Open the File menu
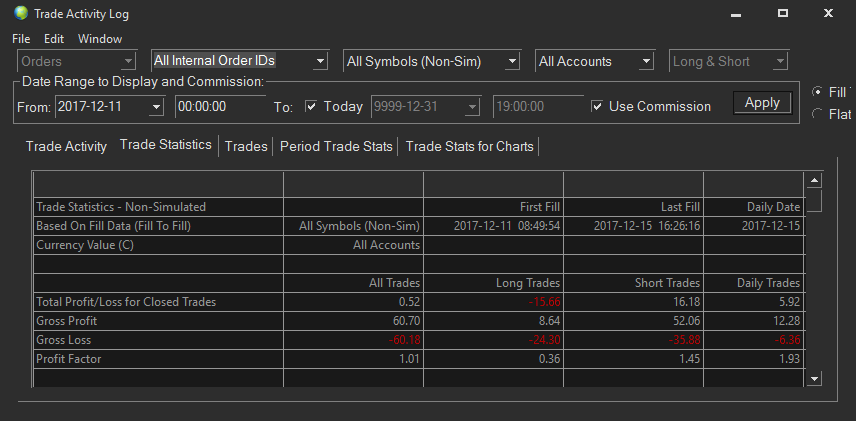 pyautogui.click(x=21, y=39)
